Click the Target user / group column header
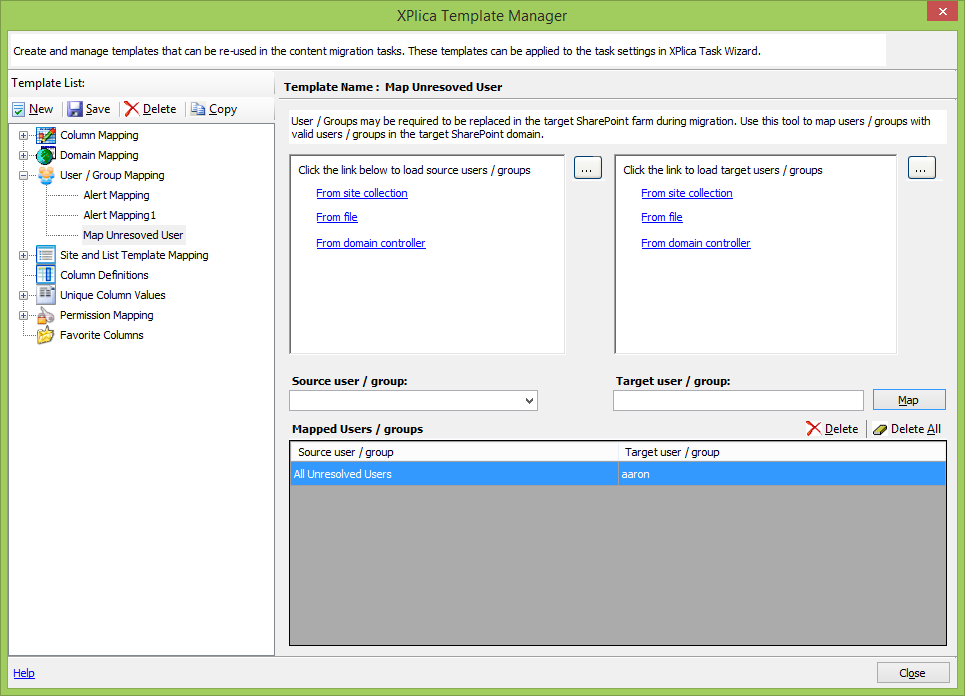The image size is (965, 696). [x=782, y=452]
